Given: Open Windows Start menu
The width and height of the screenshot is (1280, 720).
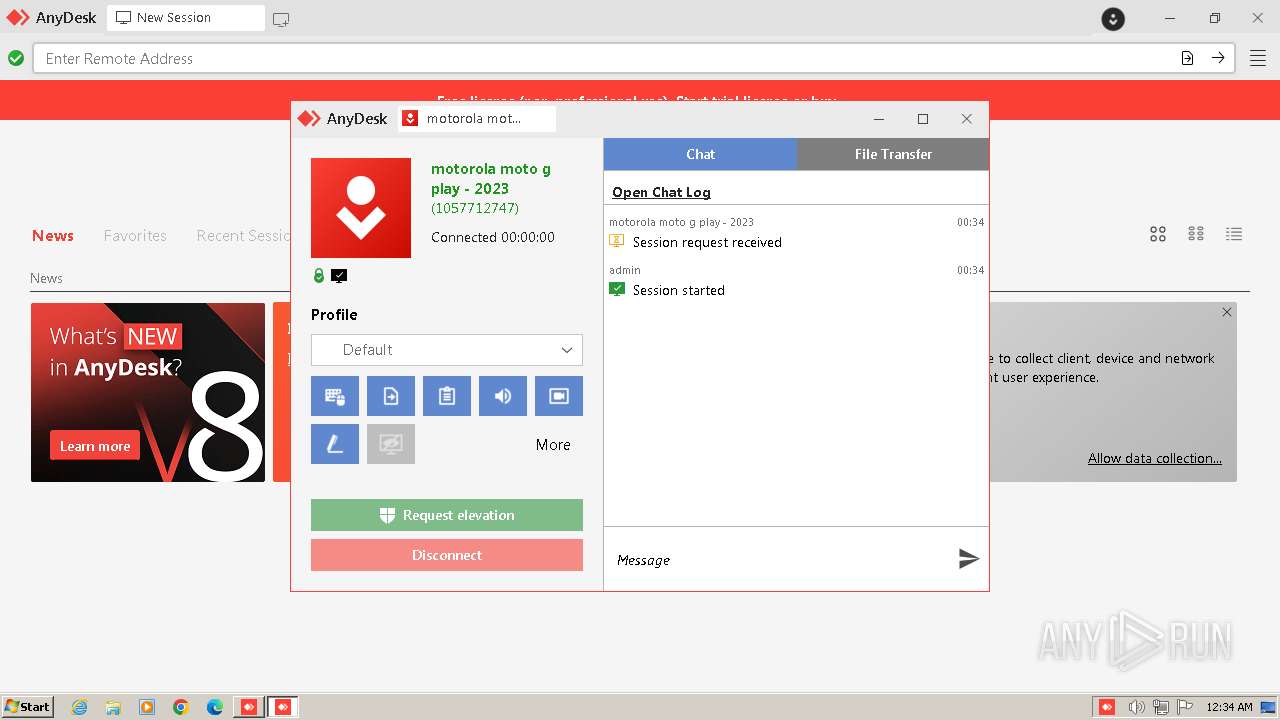Looking at the screenshot, I should click(x=28, y=707).
